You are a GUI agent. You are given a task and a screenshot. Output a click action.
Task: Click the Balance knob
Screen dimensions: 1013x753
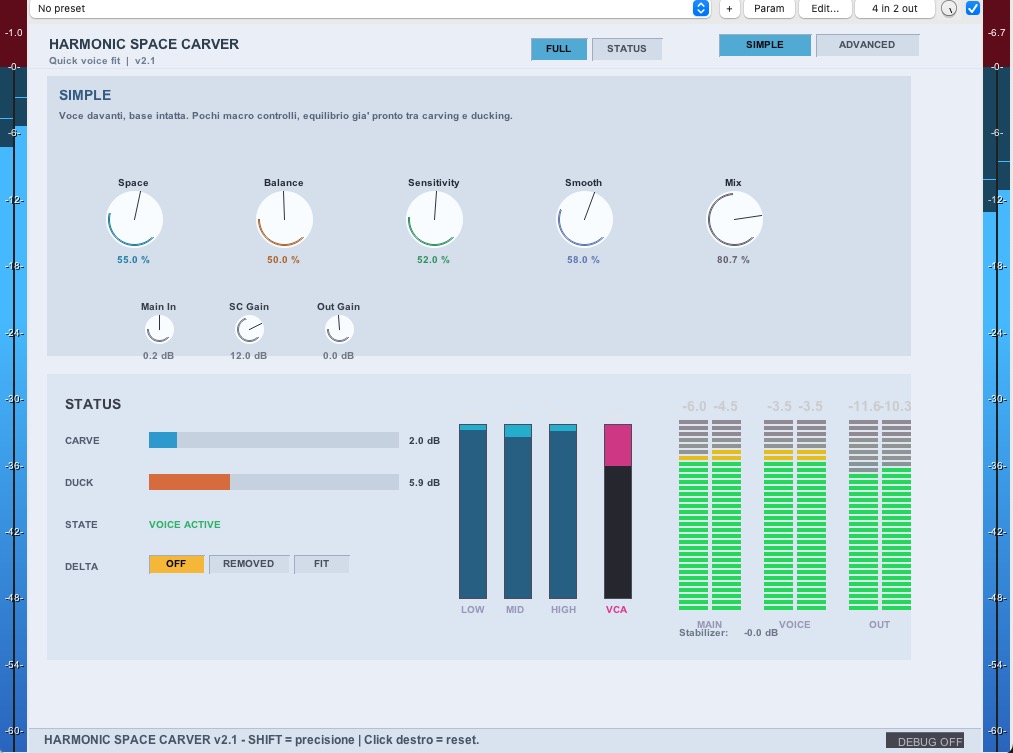(284, 219)
